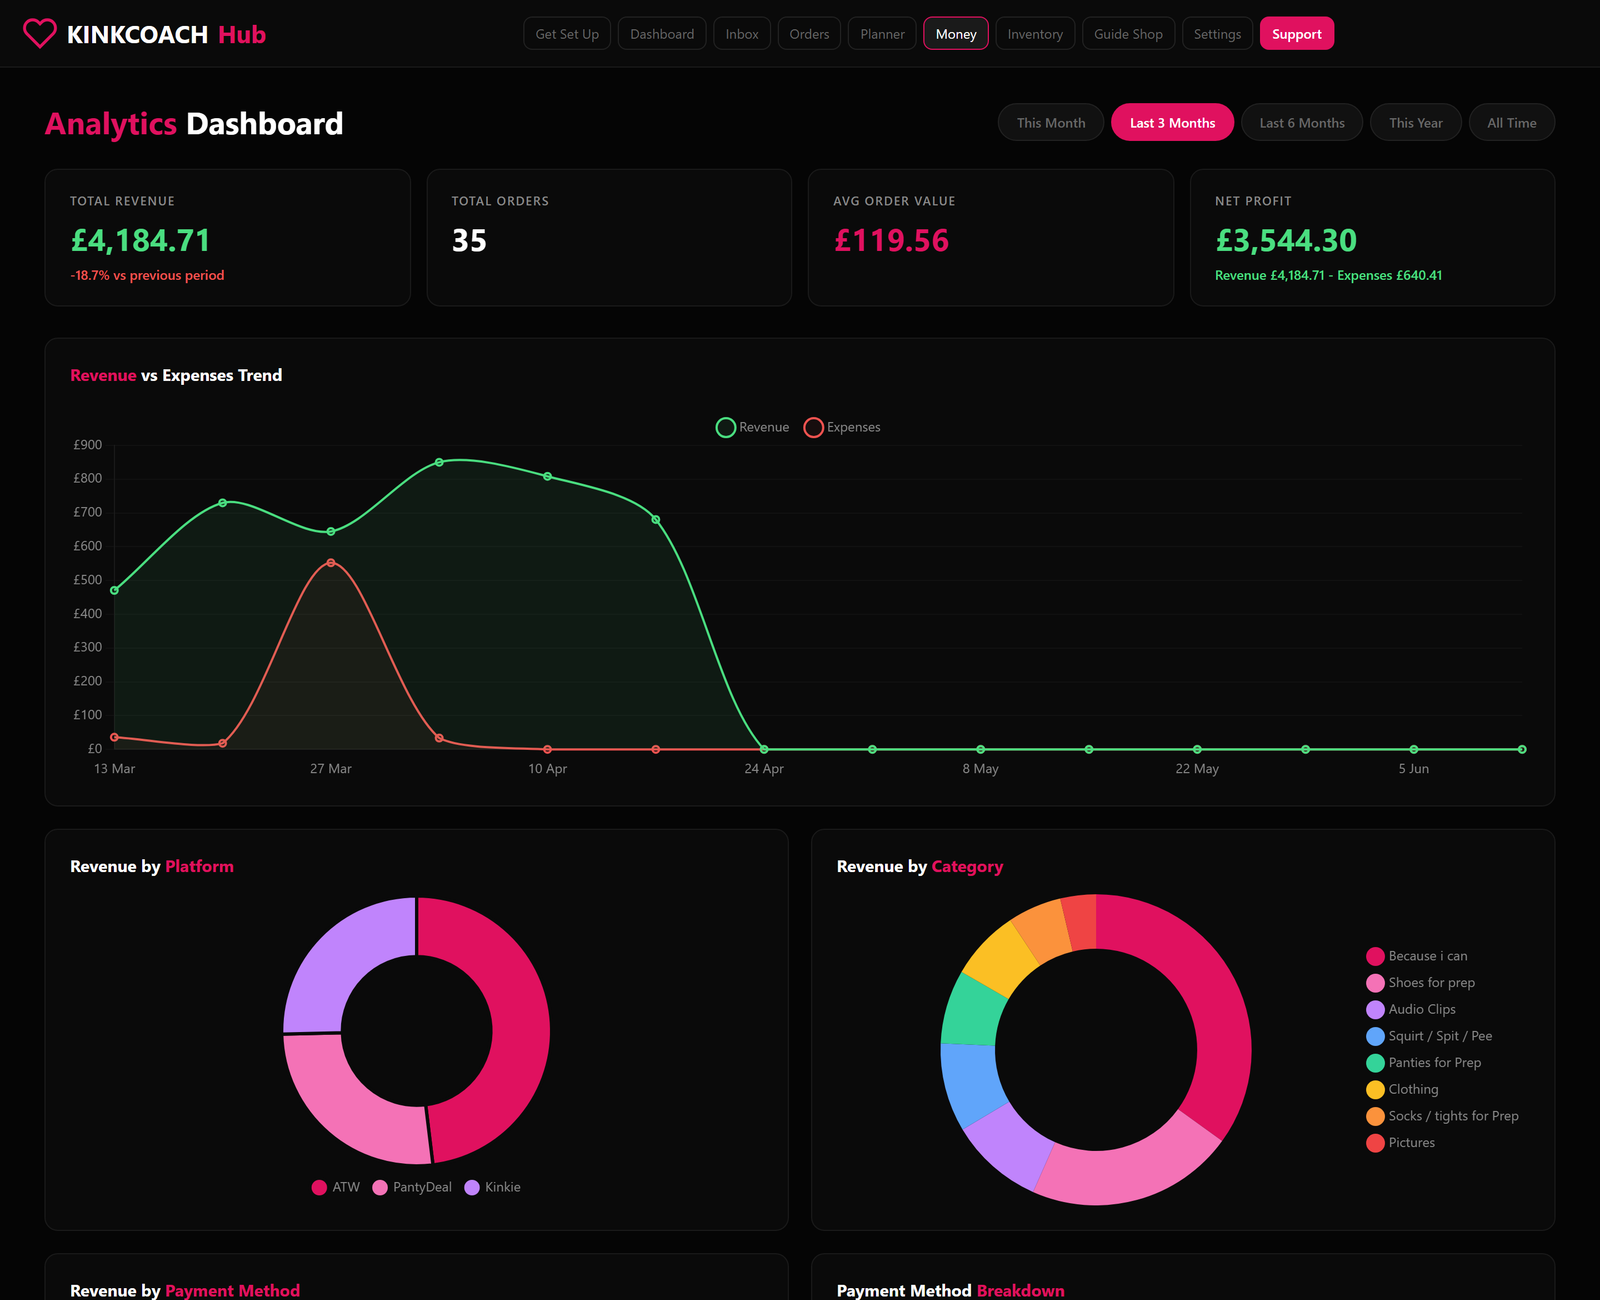Toggle Clothing category legend
The height and width of the screenshot is (1300, 1600).
(1402, 1089)
